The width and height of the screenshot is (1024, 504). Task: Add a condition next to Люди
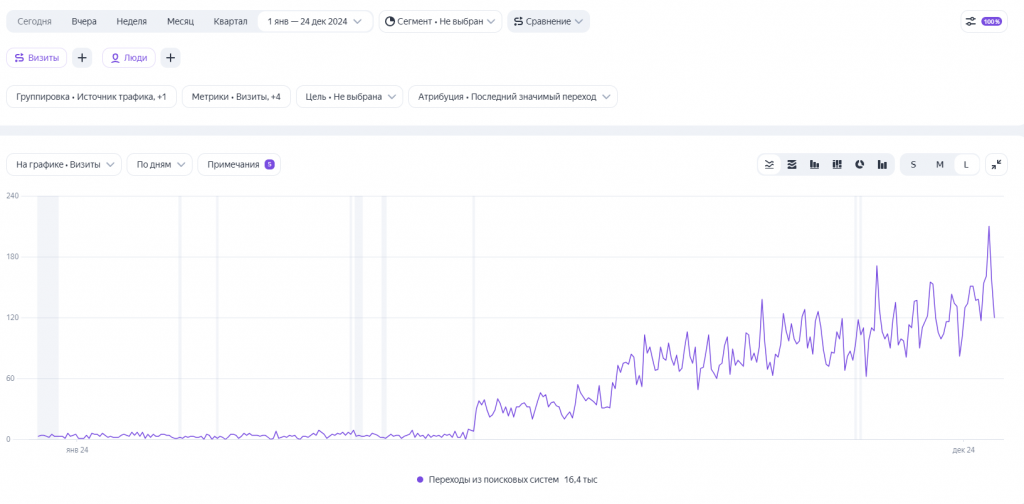[x=170, y=57]
